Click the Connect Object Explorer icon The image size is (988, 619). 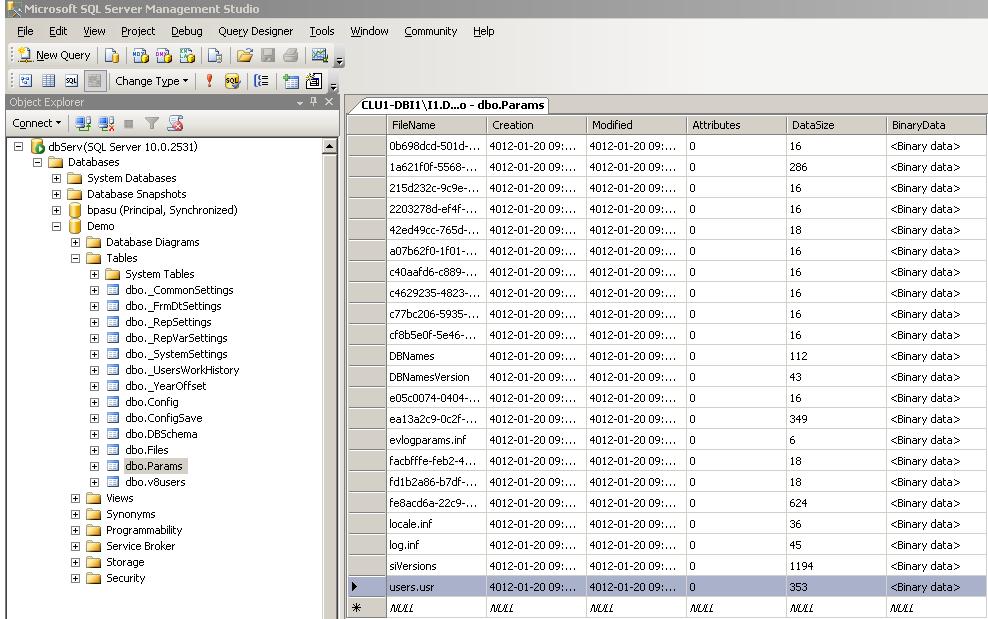pyautogui.click(x=83, y=123)
